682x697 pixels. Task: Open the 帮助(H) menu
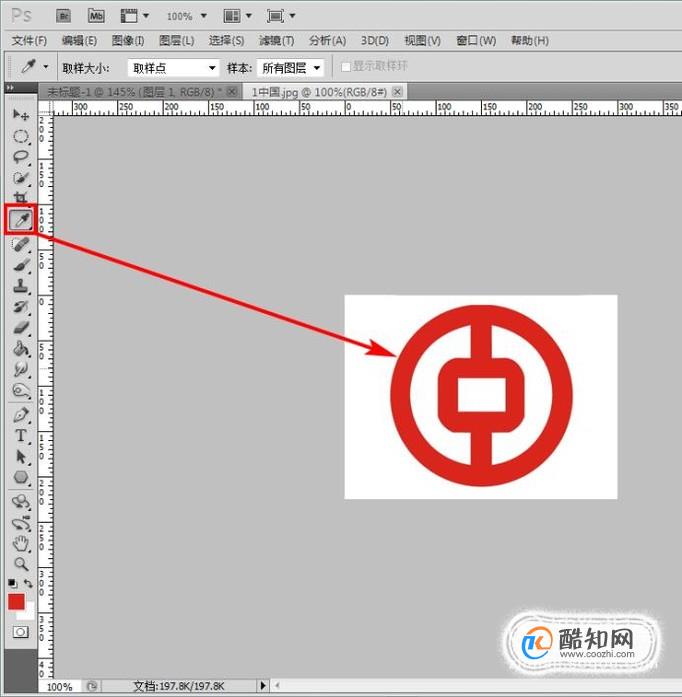[530, 41]
